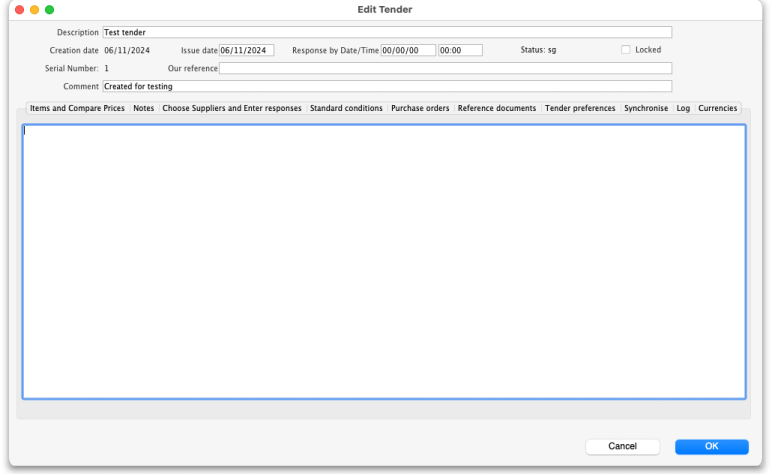Click the Response by Date field
The width and height of the screenshot is (772, 474).
[x=408, y=50]
